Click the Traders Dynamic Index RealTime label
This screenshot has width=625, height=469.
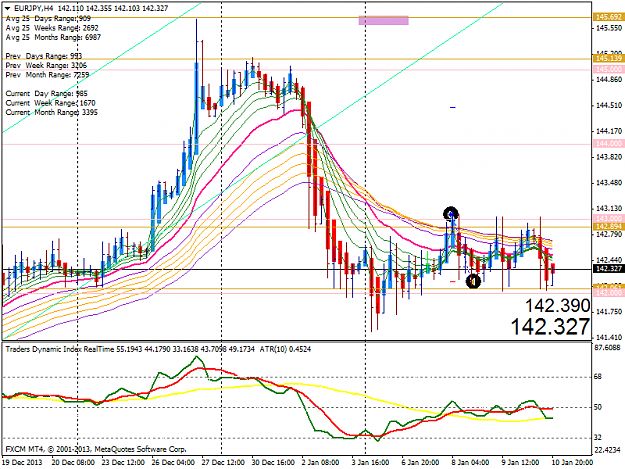point(60,349)
